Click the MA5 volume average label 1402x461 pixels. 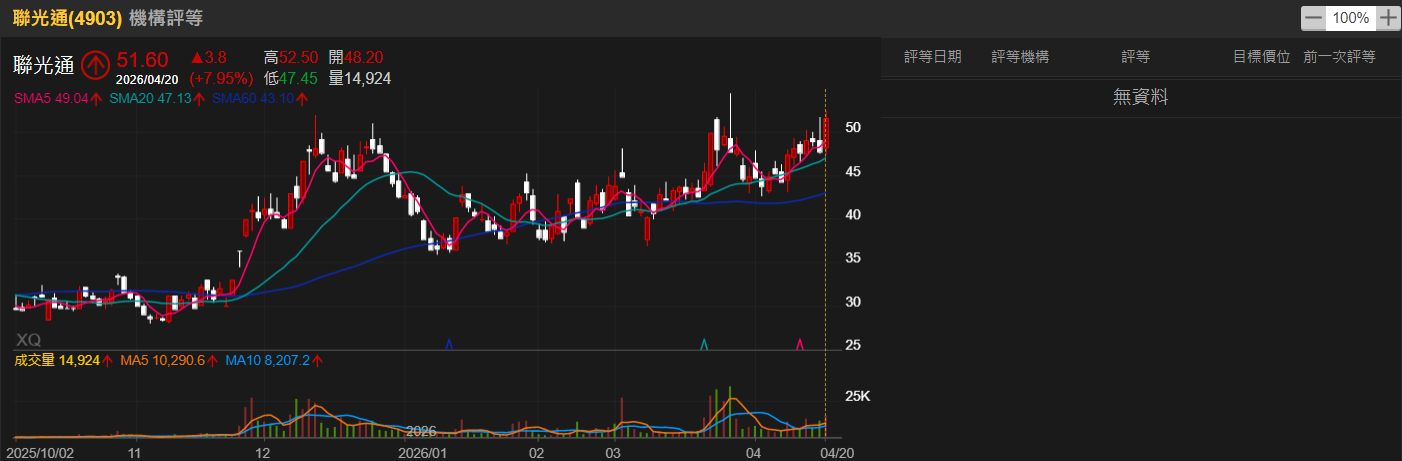click(161, 360)
